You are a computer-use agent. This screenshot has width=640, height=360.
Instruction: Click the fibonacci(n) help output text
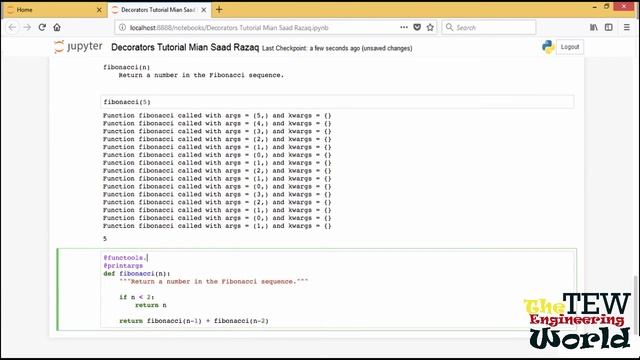(x=127, y=67)
